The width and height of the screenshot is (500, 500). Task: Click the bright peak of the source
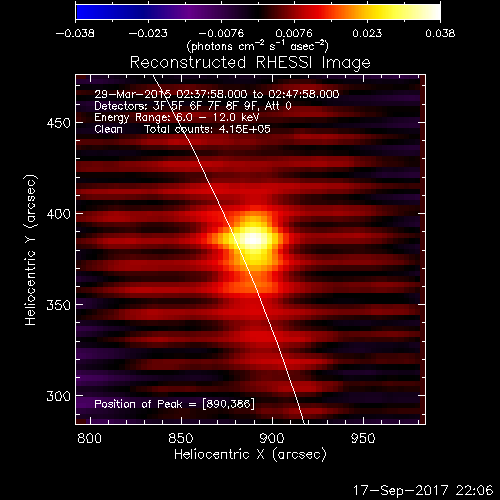253,238
